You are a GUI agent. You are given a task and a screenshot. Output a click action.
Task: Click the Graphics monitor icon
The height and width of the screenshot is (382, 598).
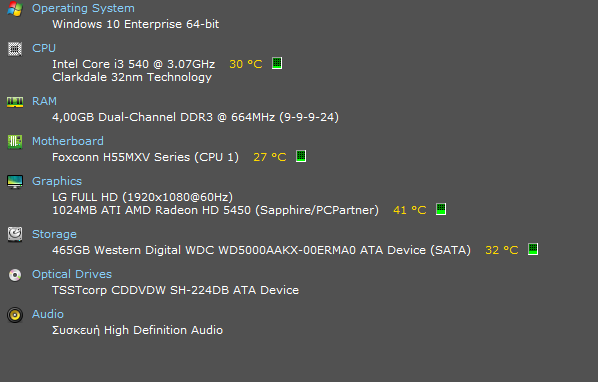coord(15,182)
